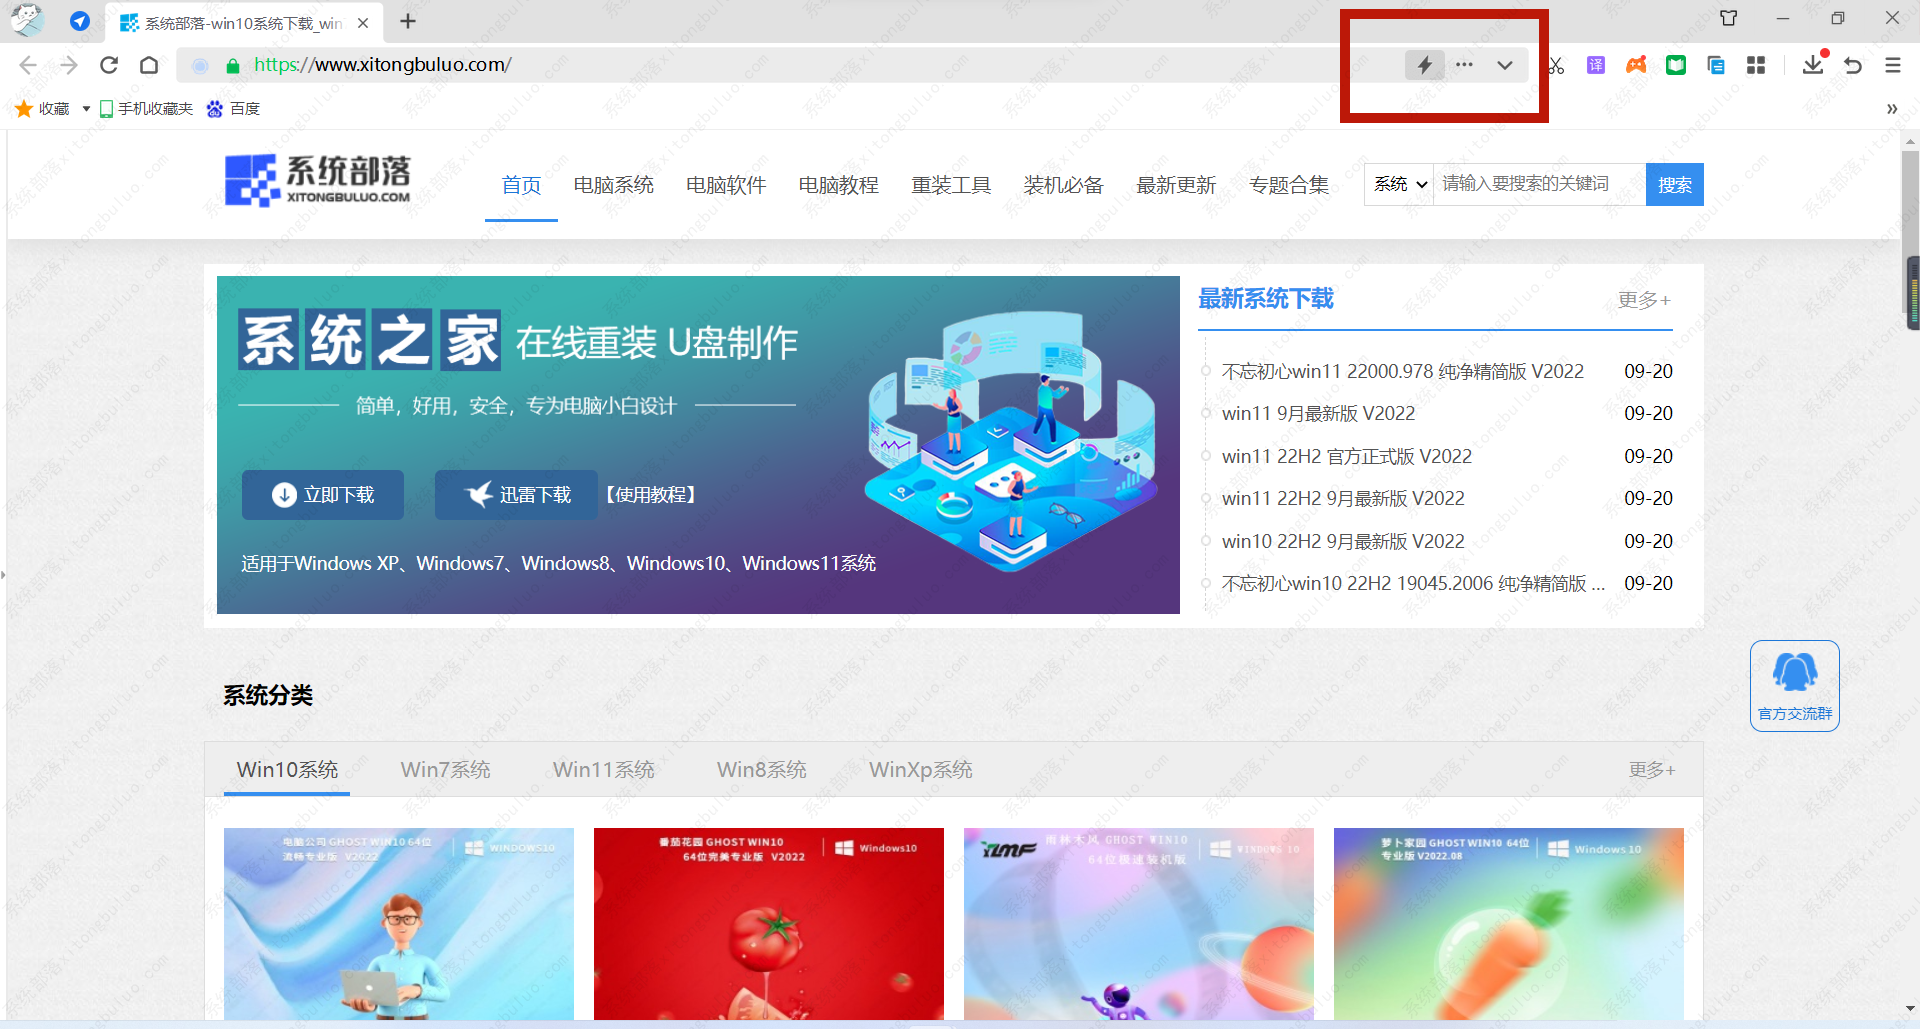1920x1029 pixels.
Task: Open 不忘初心win11 22000.978 纯净精简版 link
Action: 1403,371
